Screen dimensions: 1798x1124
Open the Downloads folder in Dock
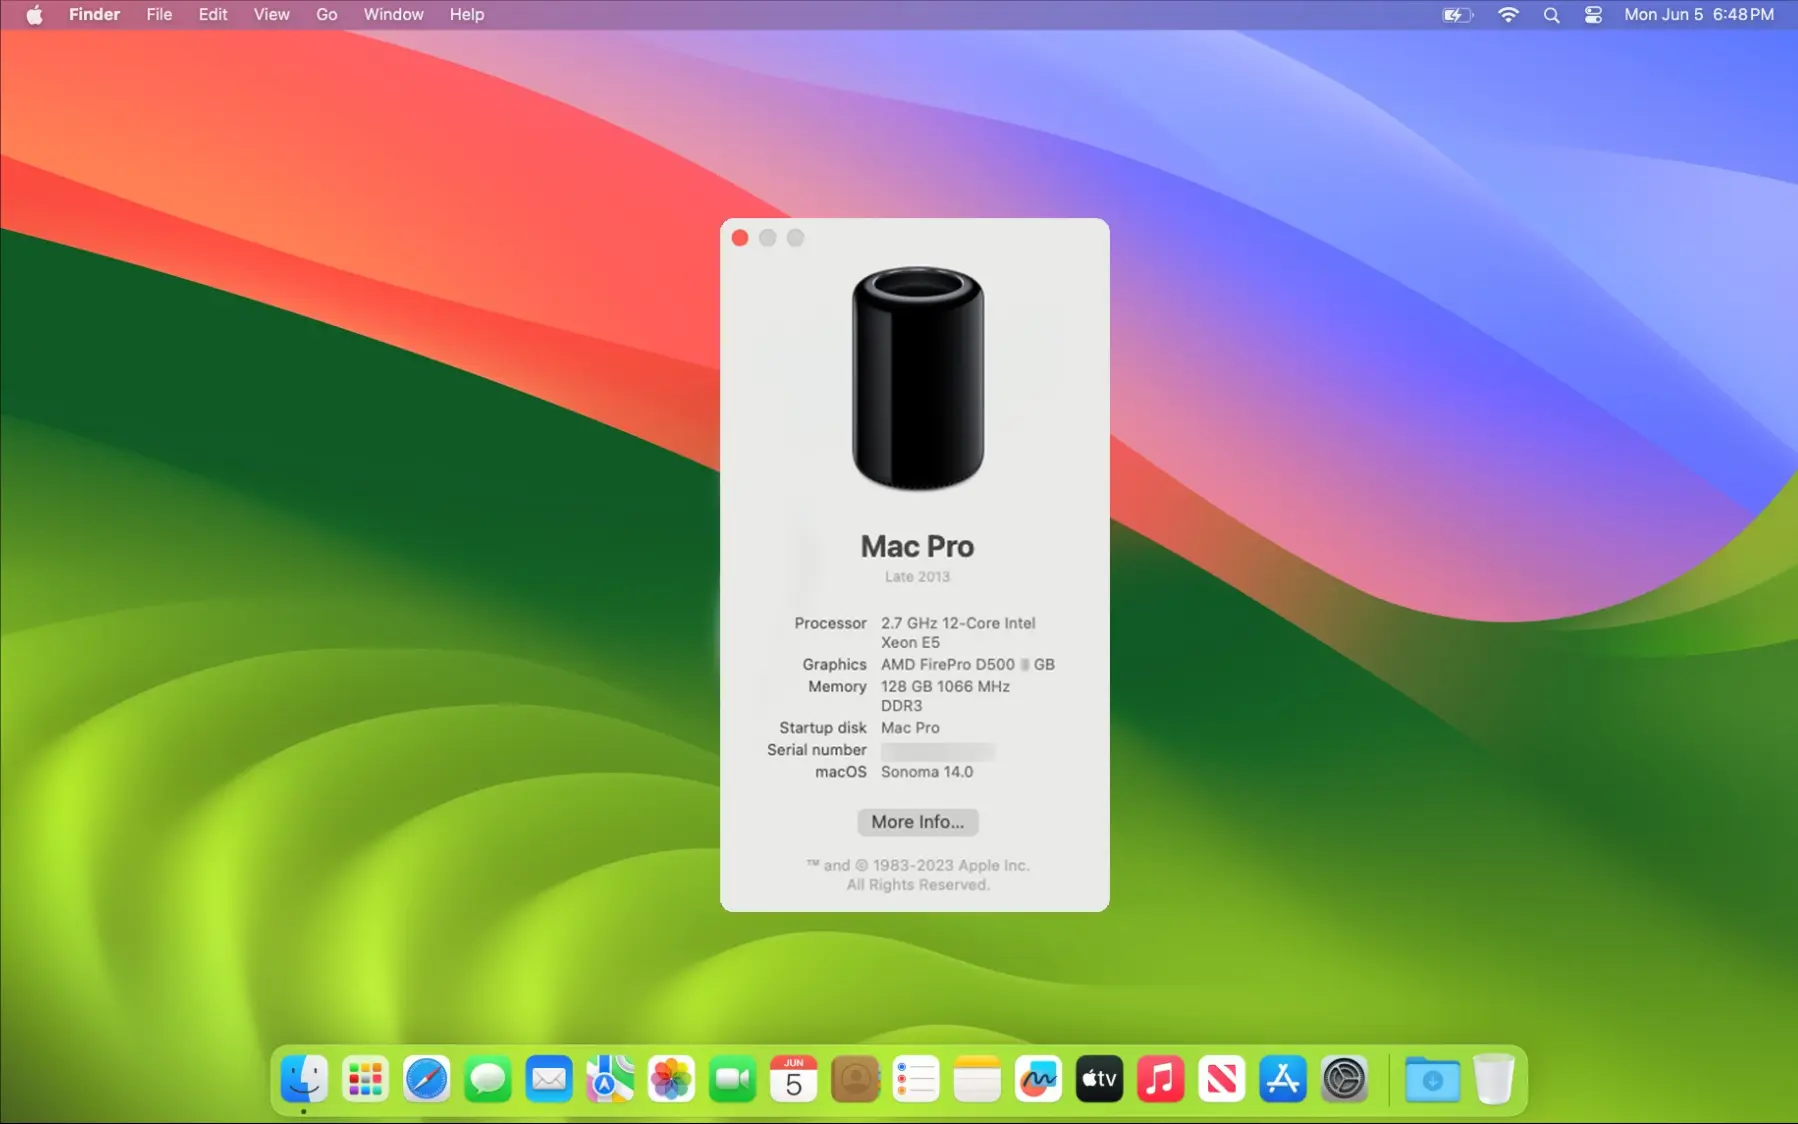click(1432, 1080)
